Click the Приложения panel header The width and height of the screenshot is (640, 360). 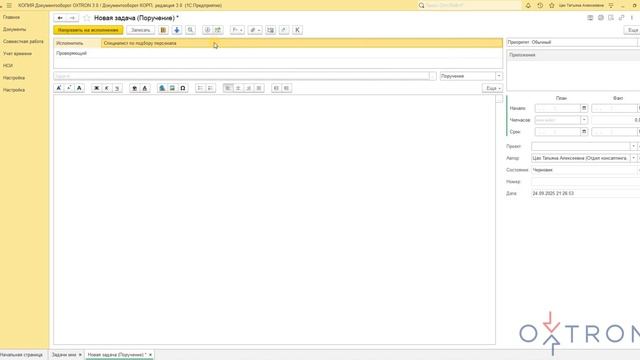[573, 55]
